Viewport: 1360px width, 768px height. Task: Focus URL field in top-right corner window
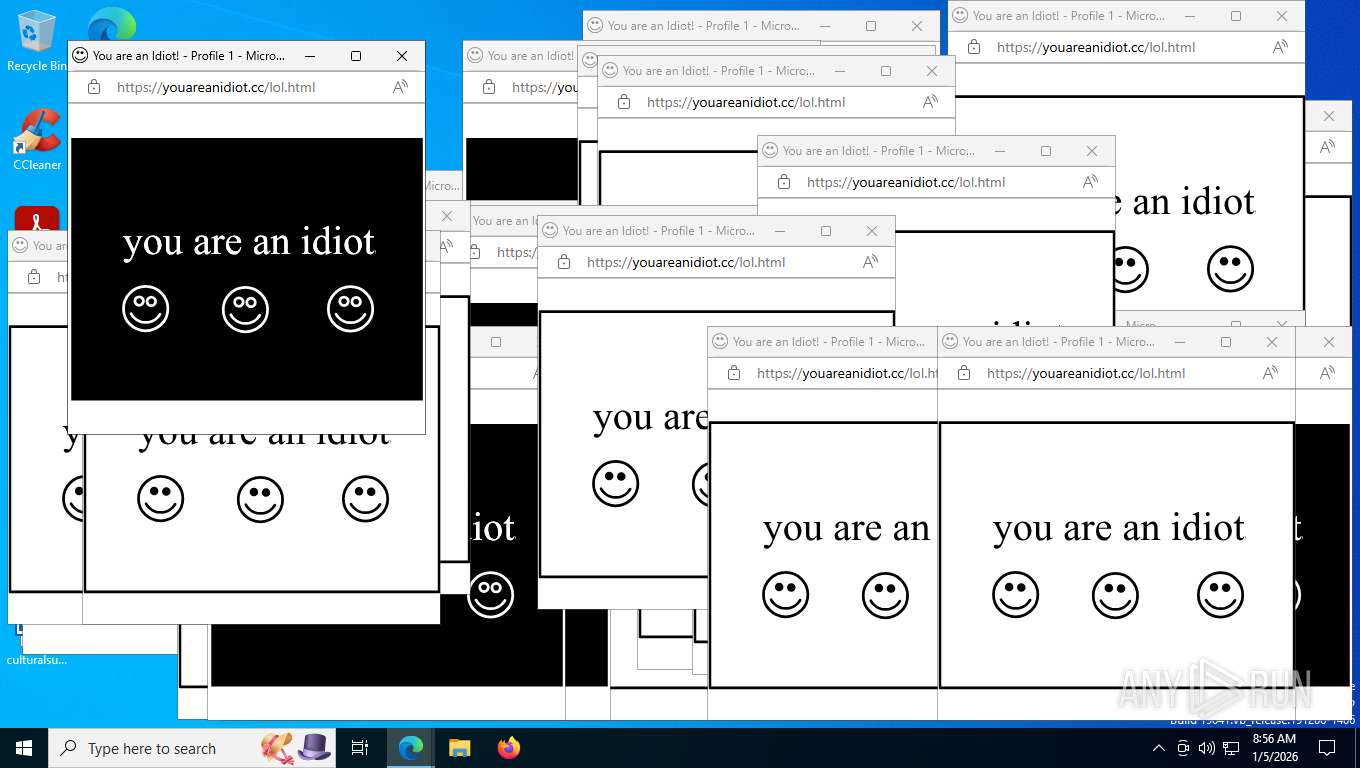[x=1096, y=47]
